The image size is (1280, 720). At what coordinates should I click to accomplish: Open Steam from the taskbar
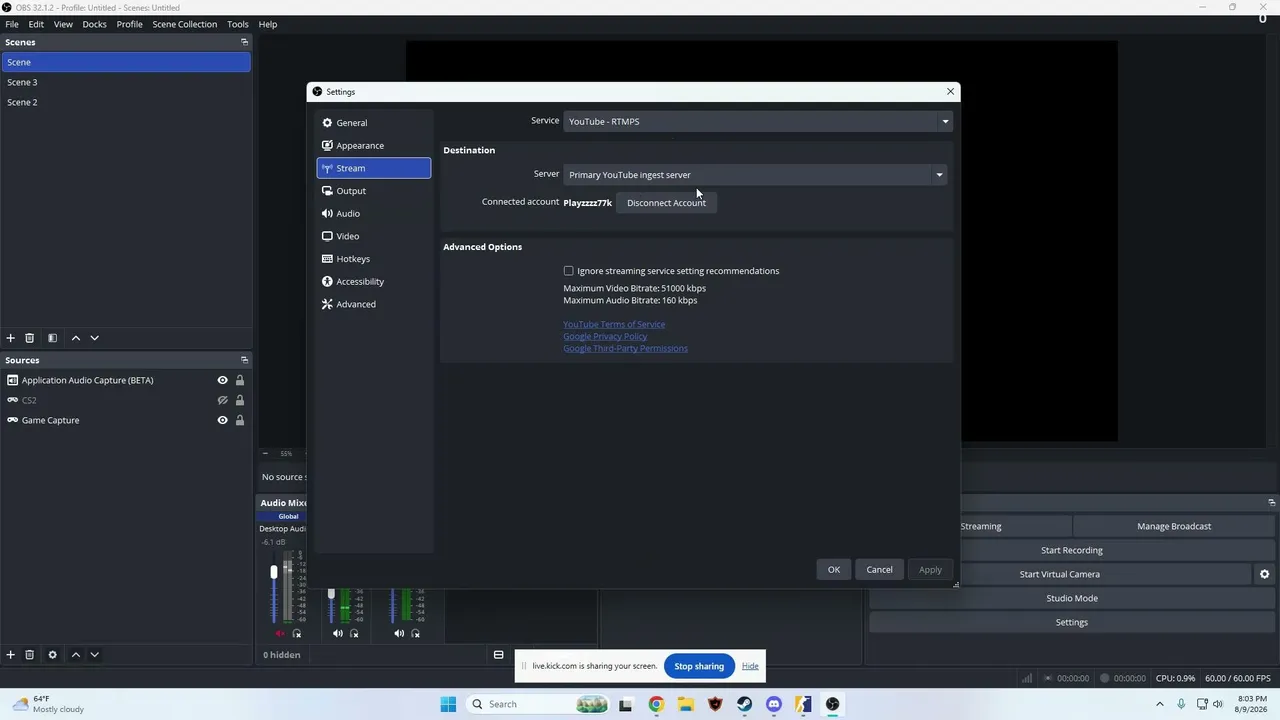tap(744, 704)
